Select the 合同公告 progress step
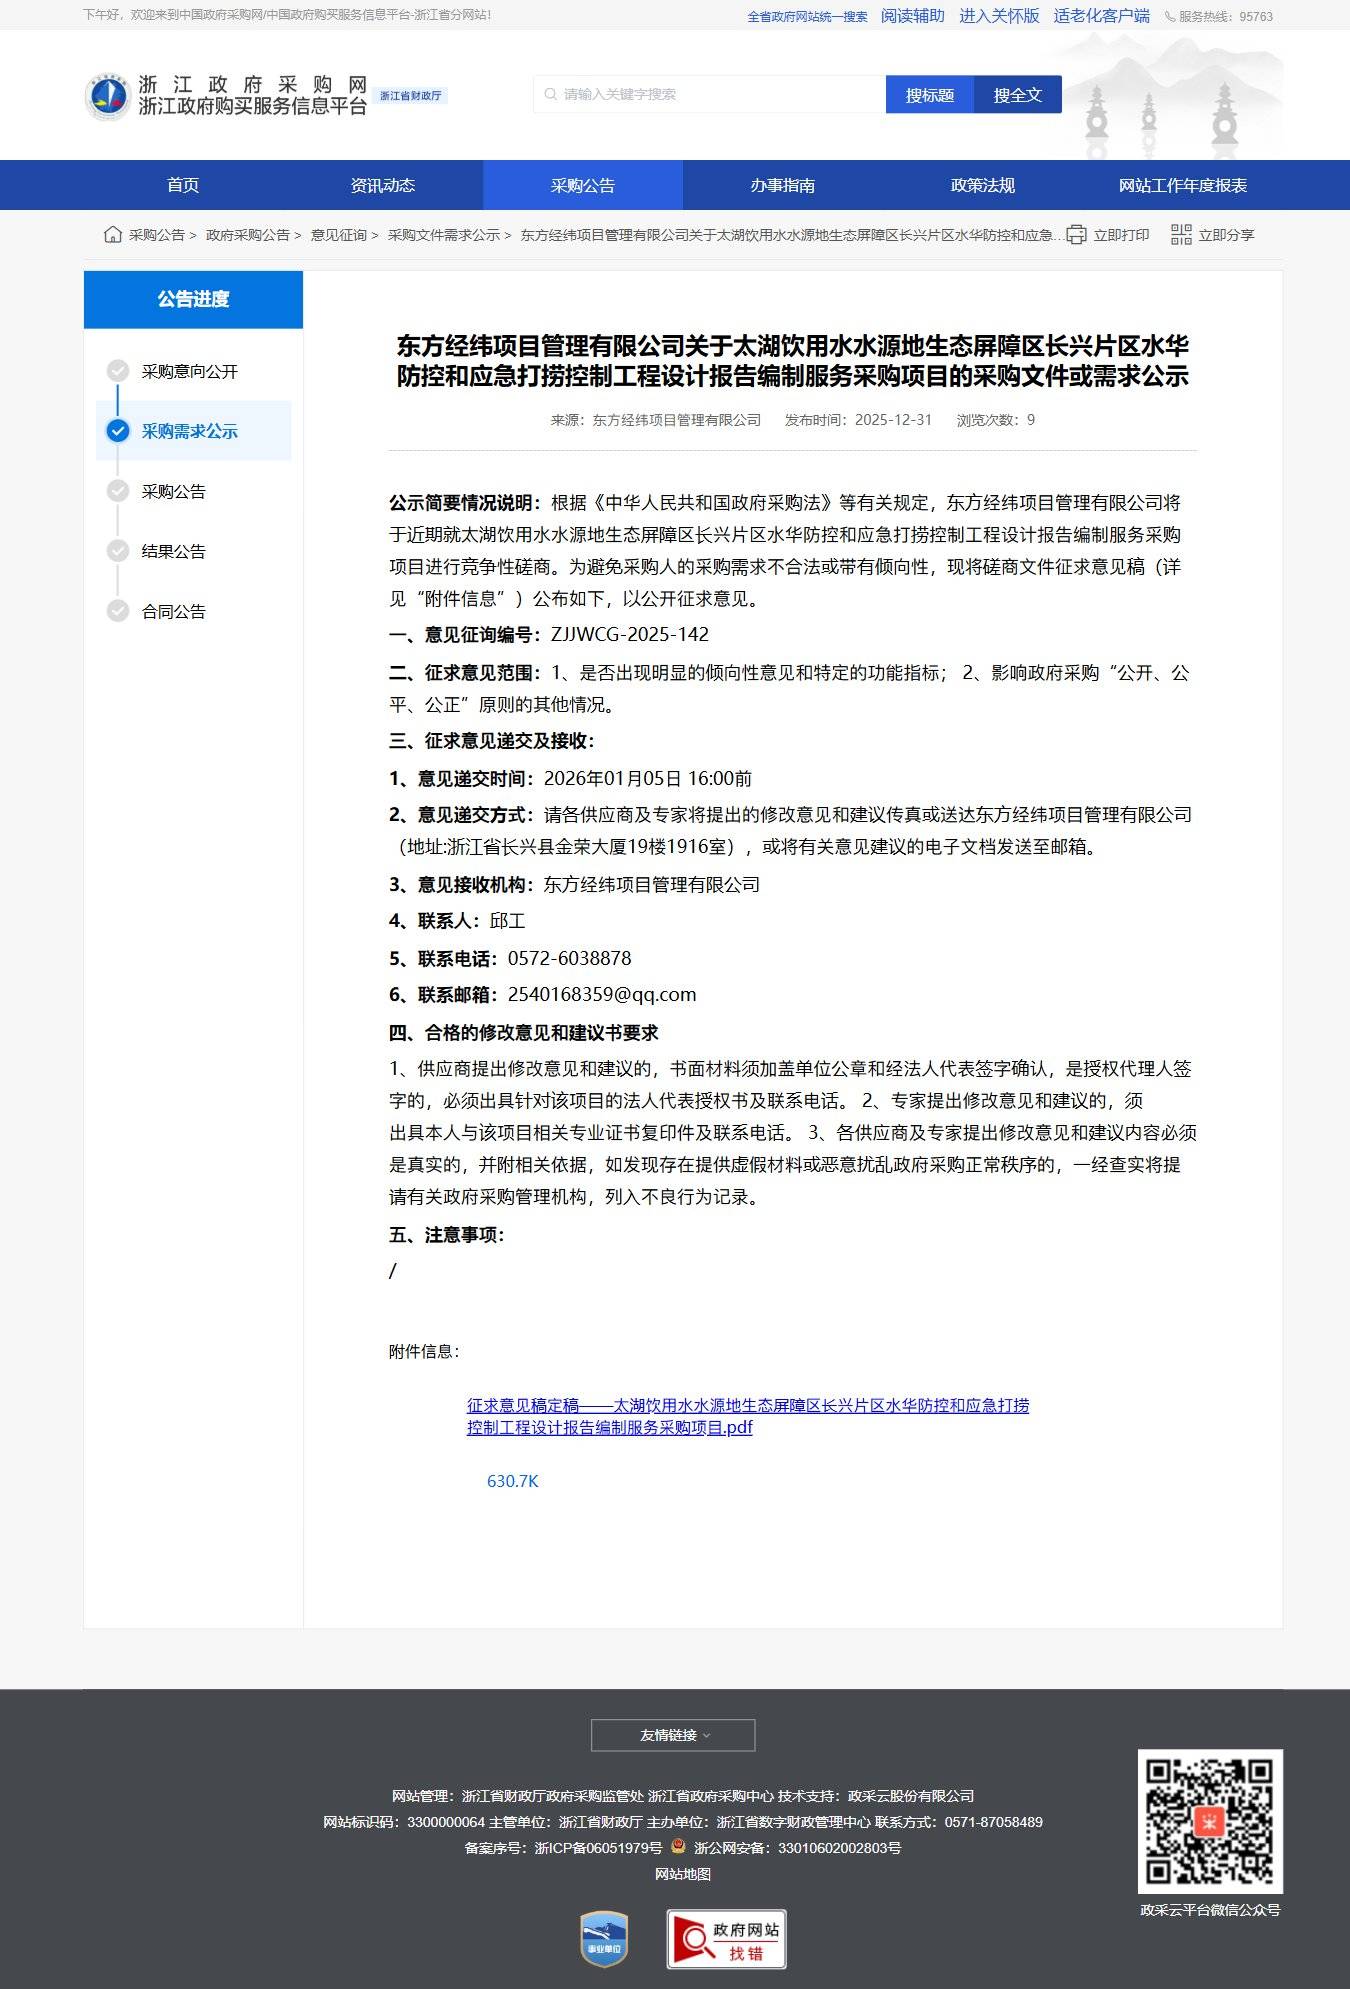Viewport: 1350px width, 1989px height. tap(173, 611)
